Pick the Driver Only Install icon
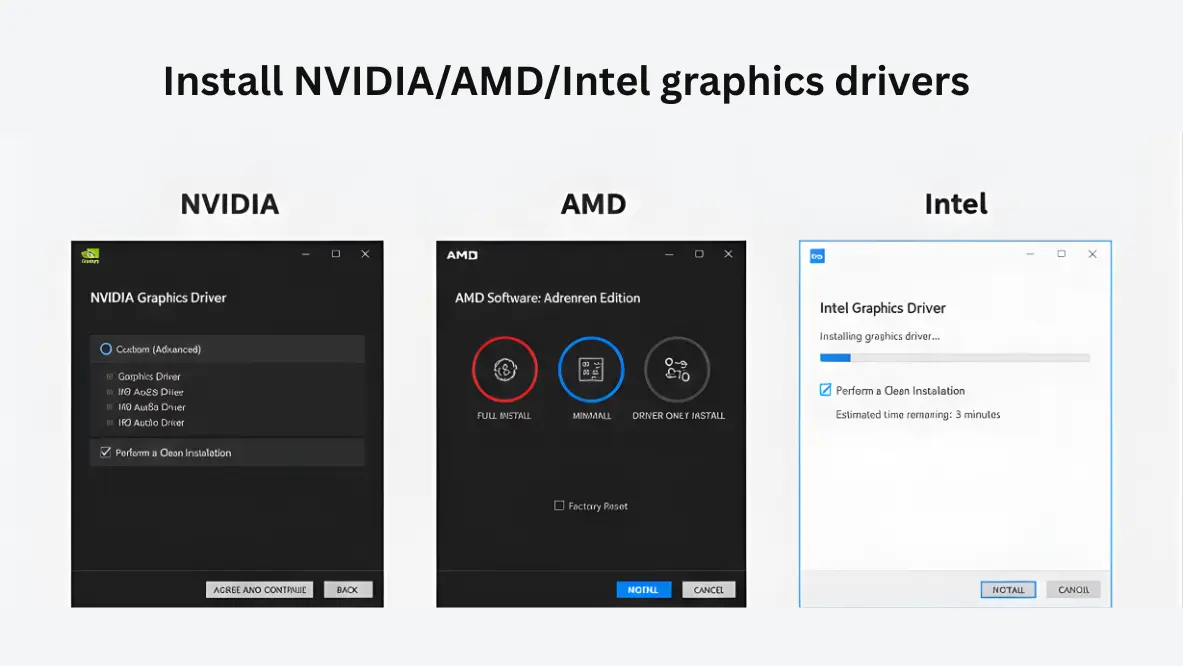The image size is (1183, 666). click(677, 369)
